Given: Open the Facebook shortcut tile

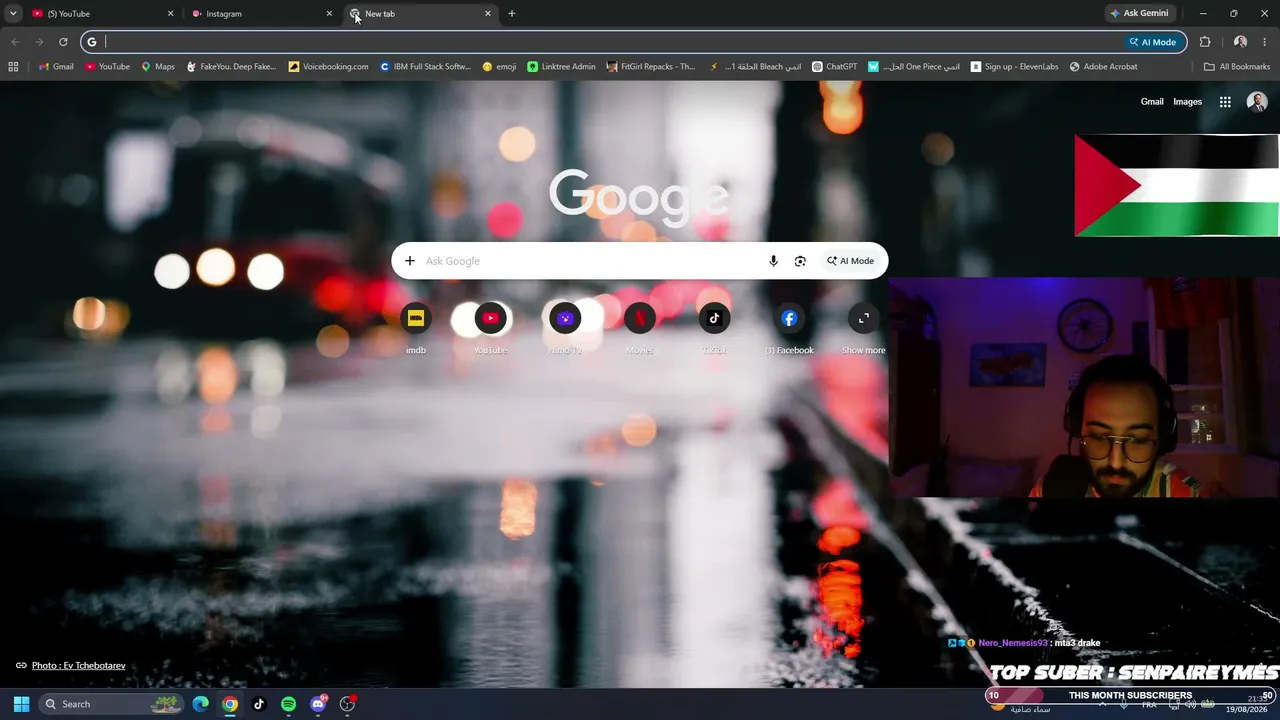Looking at the screenshot, I should click(789, 328).
